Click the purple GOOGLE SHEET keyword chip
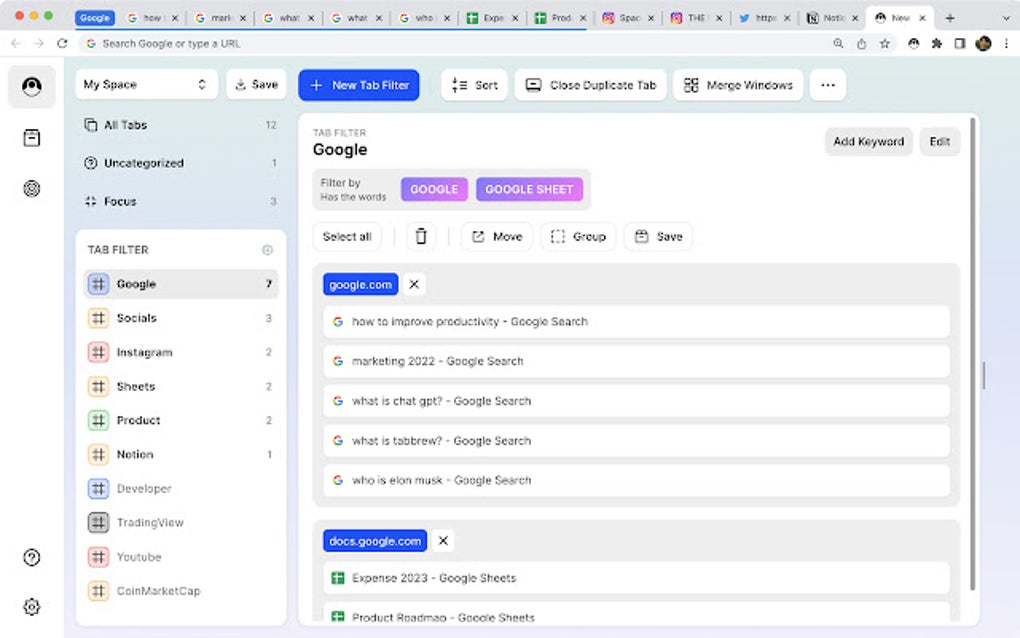1020x638 pixels. (x=530, y=189)
